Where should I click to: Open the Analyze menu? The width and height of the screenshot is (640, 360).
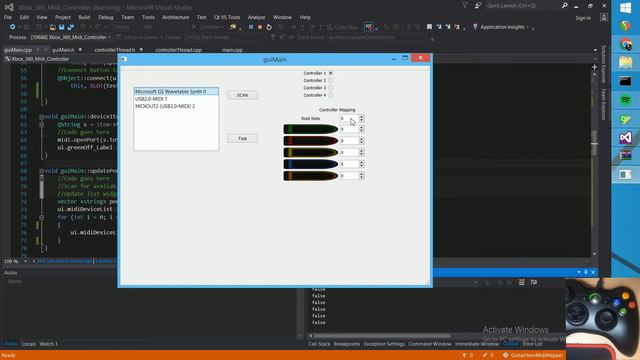pos(256,17)
